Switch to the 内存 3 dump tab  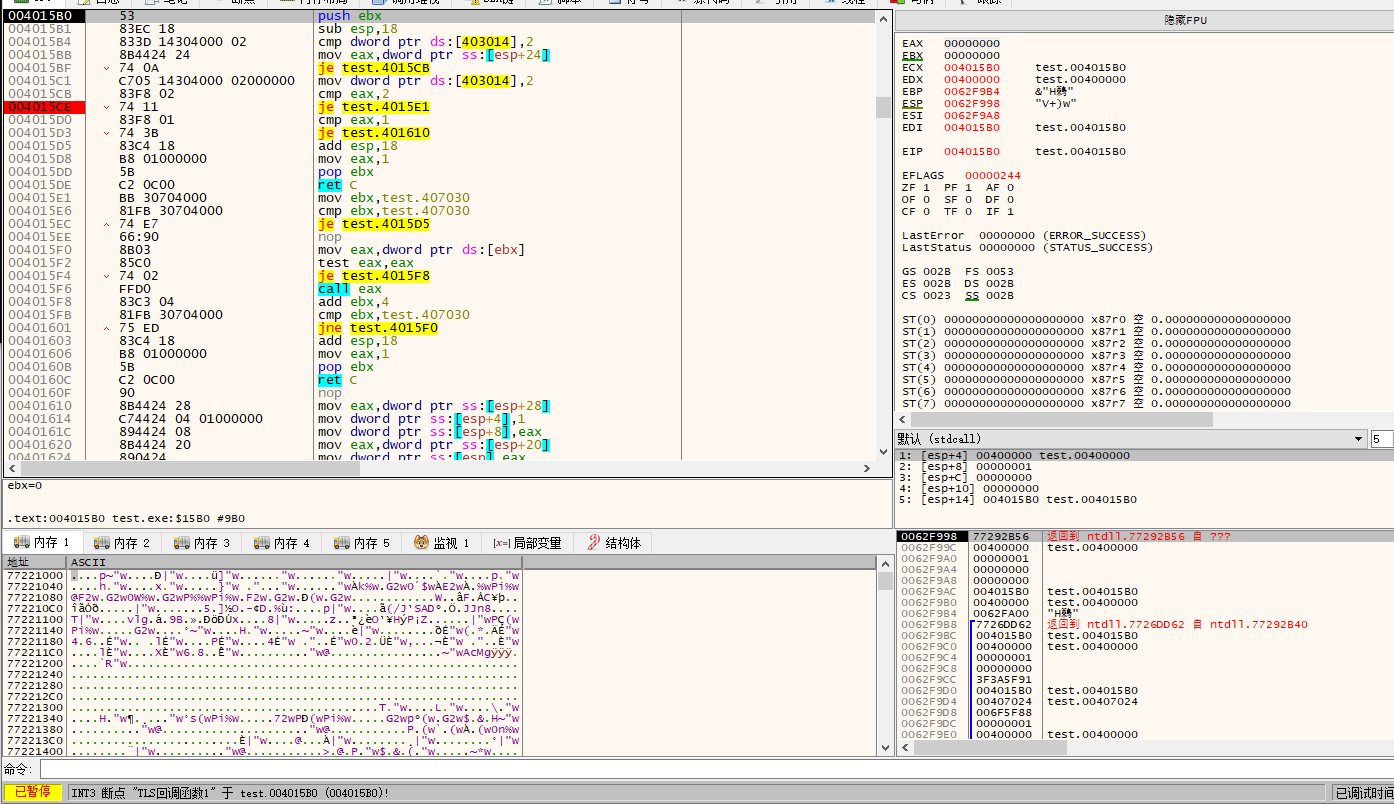[202, 542]
